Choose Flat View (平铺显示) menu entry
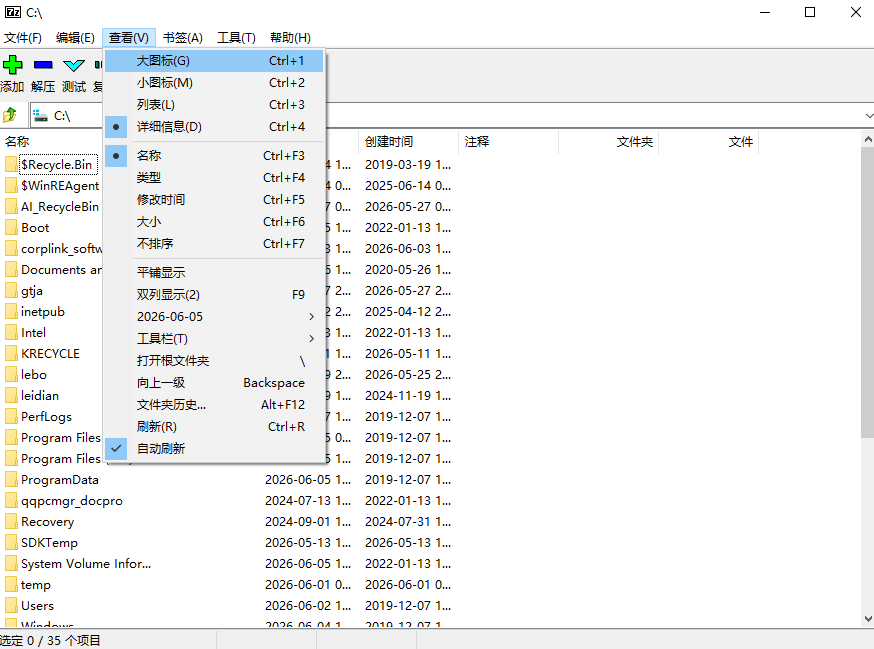This screenshot has width=874, height=649. [x=214, y=273]
